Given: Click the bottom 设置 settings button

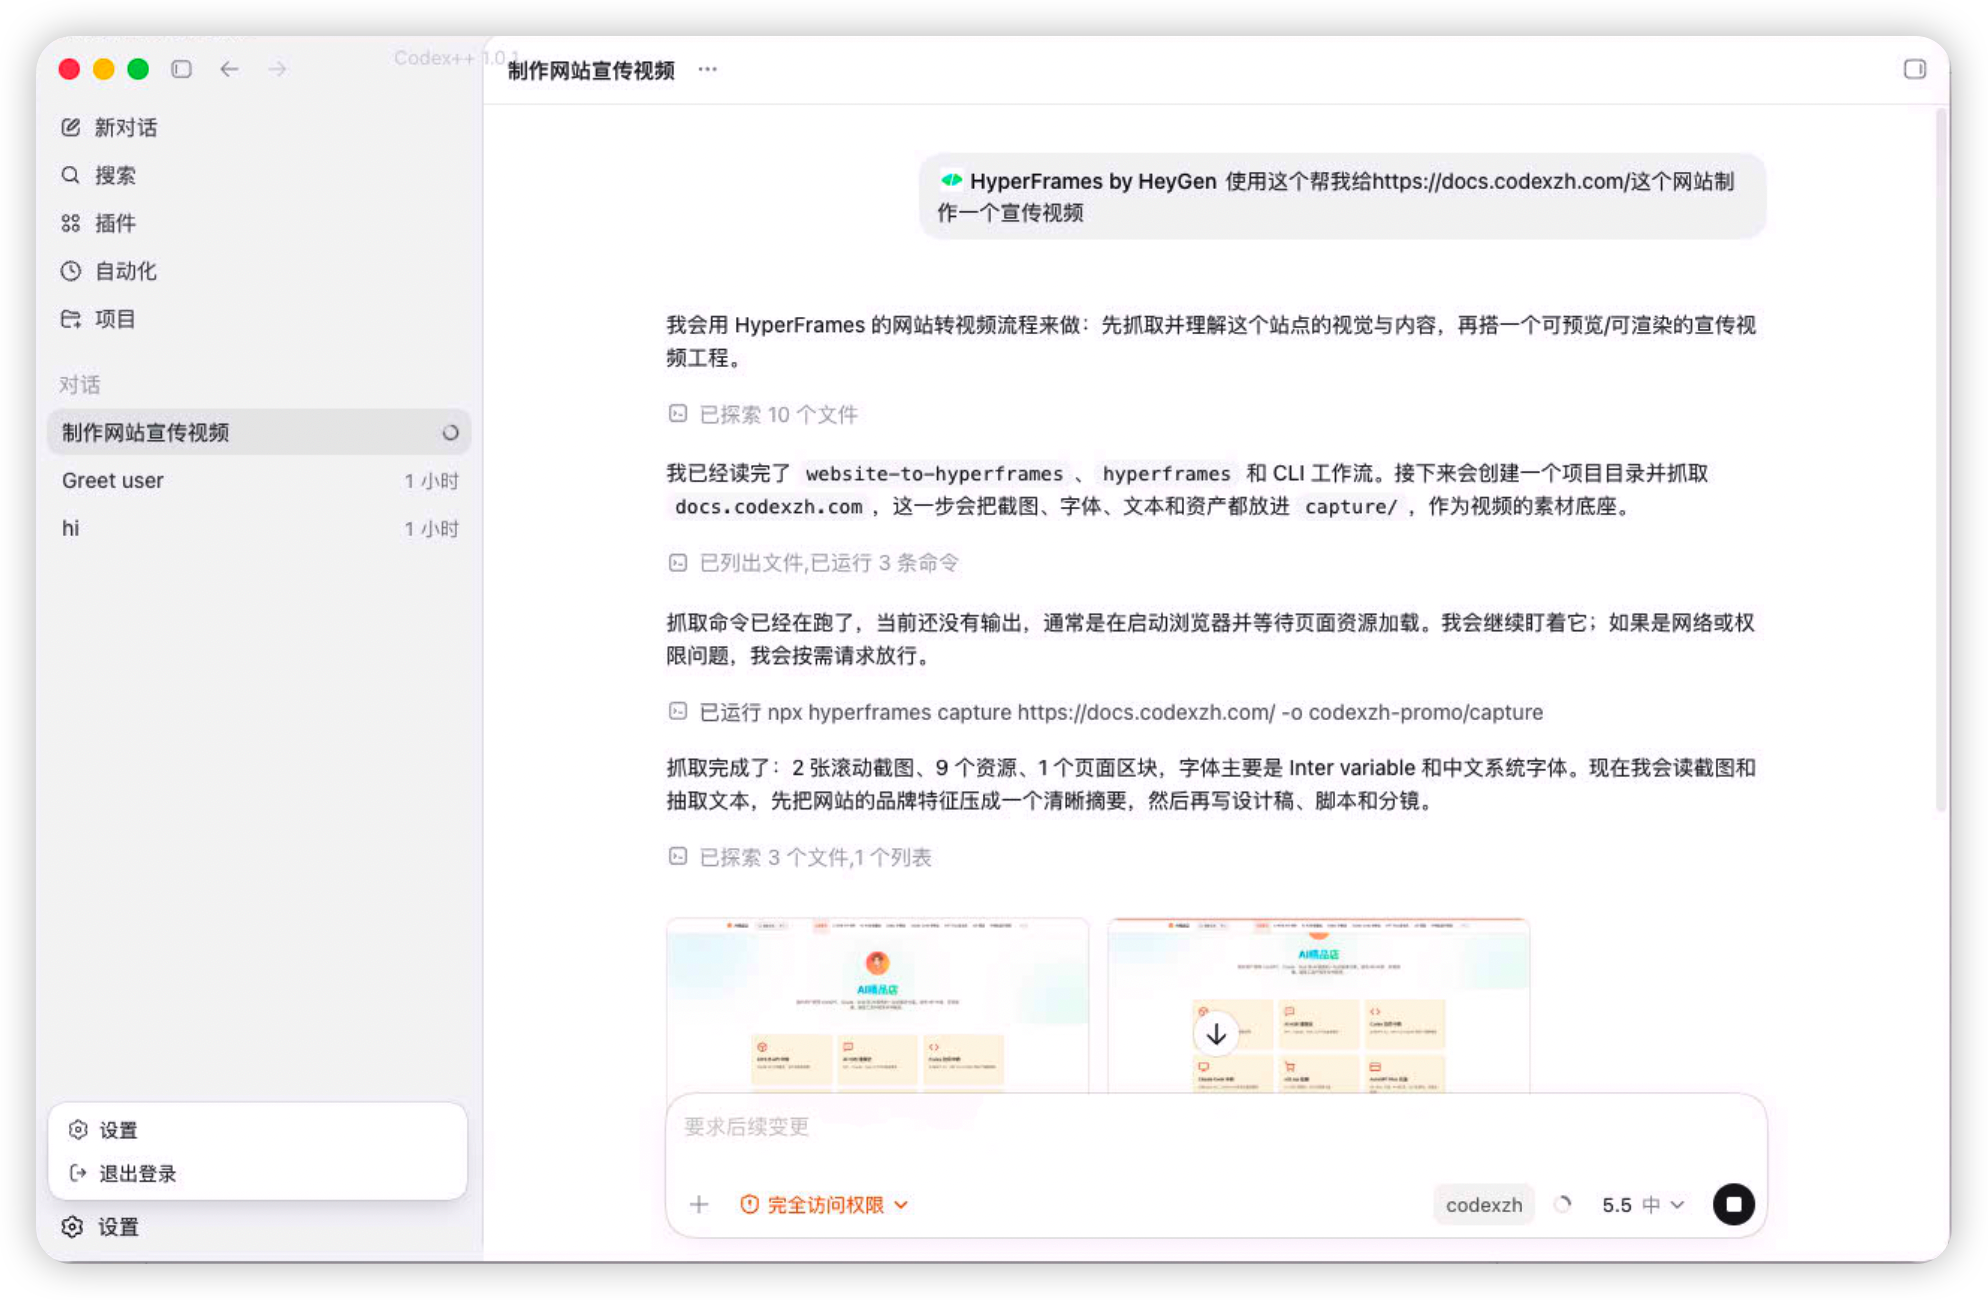Looking at the screenshot, I should point(258,1226).
